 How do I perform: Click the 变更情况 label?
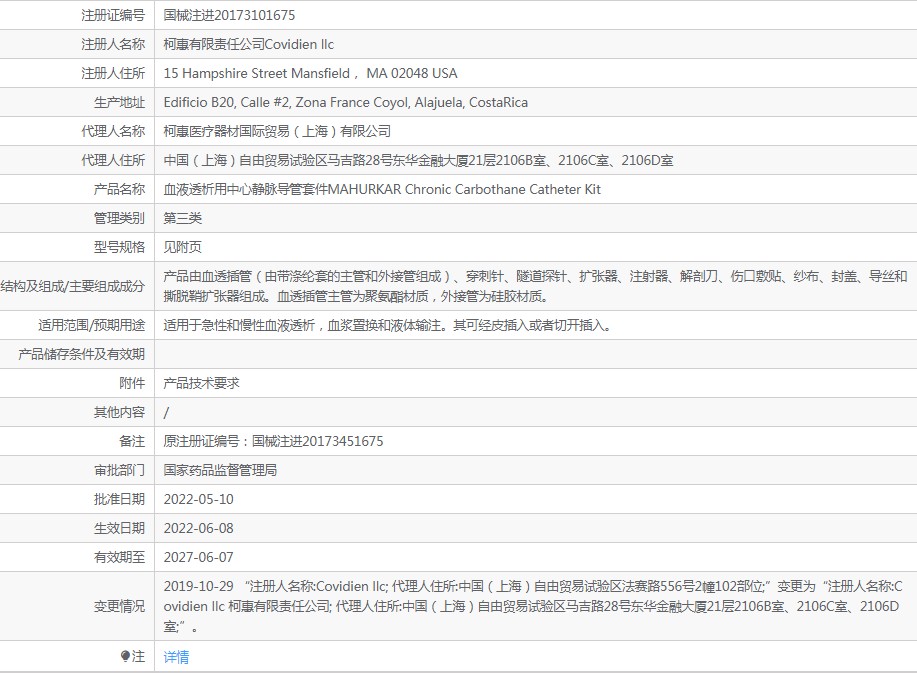(119, 606)
